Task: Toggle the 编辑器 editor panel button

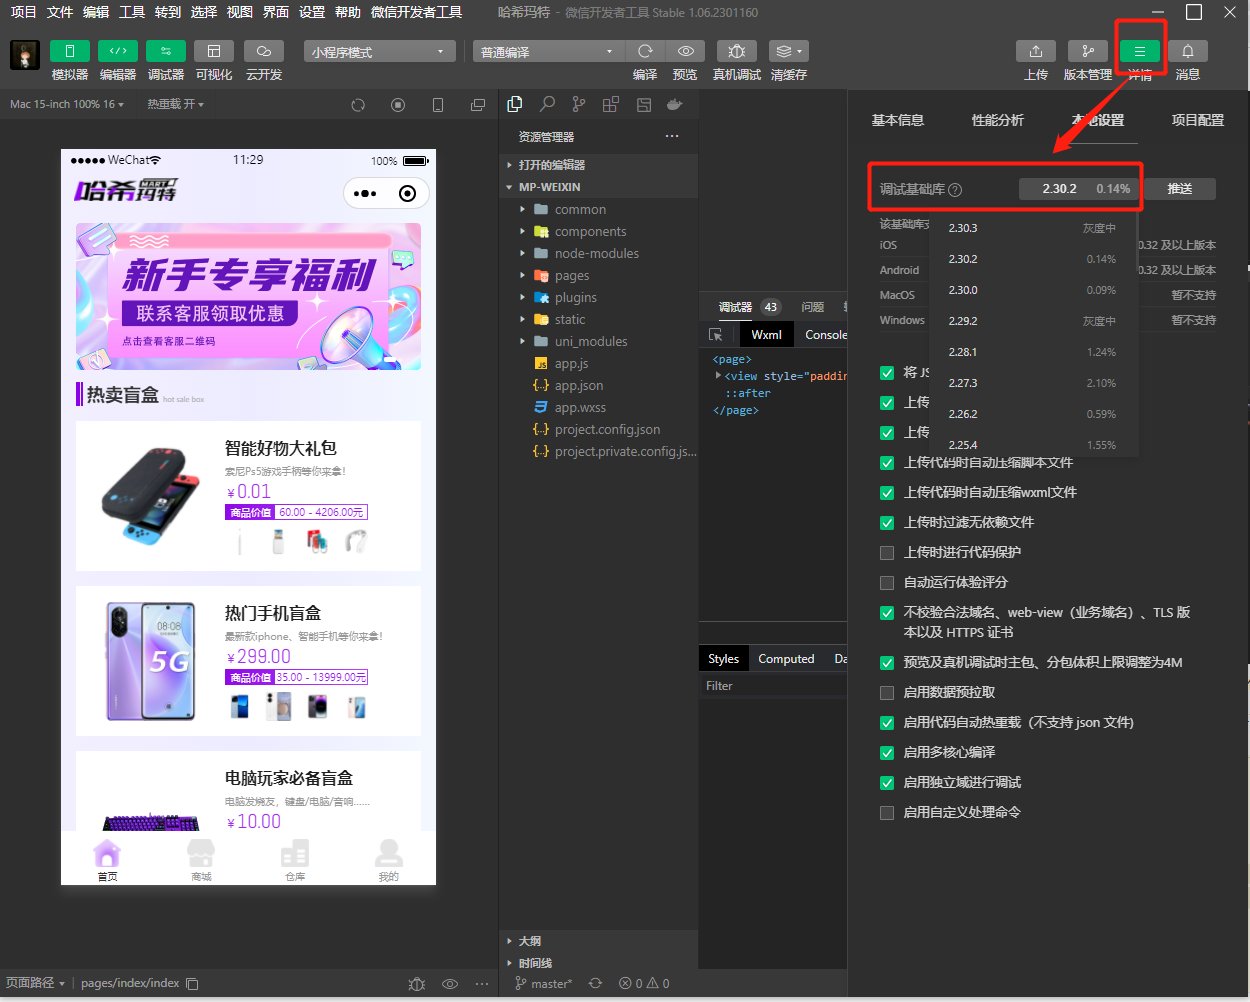Action: (x=118, y=51)
